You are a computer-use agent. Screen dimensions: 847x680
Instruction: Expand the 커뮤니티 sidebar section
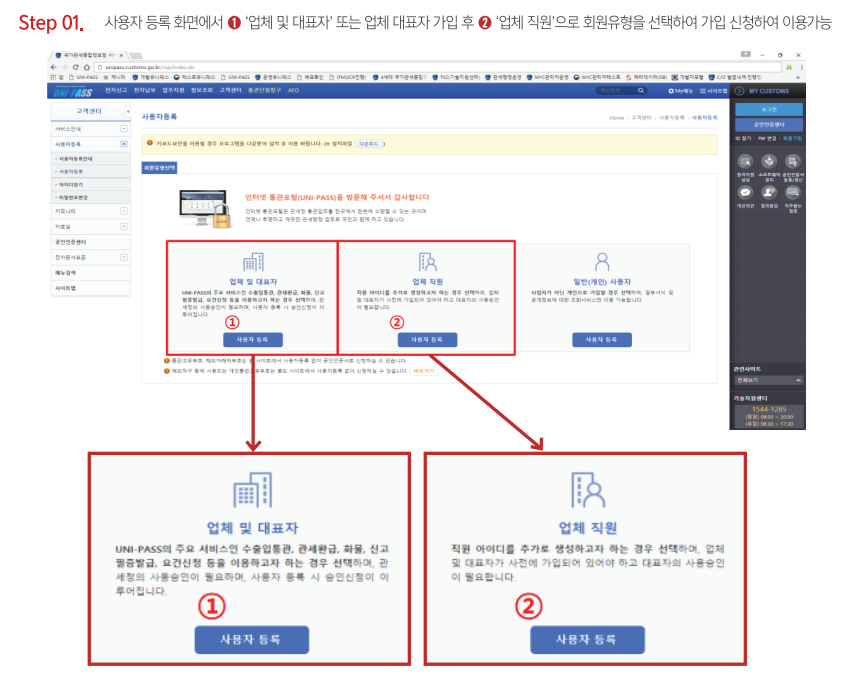click(124, 212)
